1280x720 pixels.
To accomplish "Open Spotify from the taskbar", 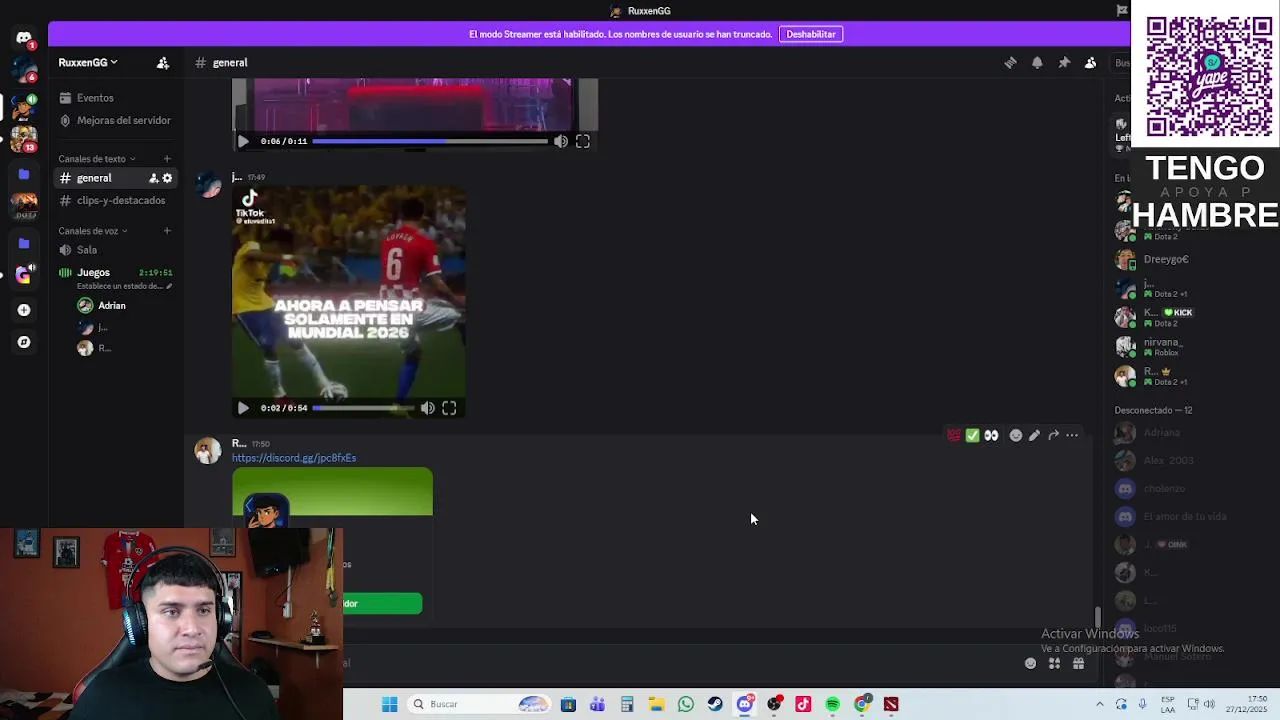I will [832, 704].
